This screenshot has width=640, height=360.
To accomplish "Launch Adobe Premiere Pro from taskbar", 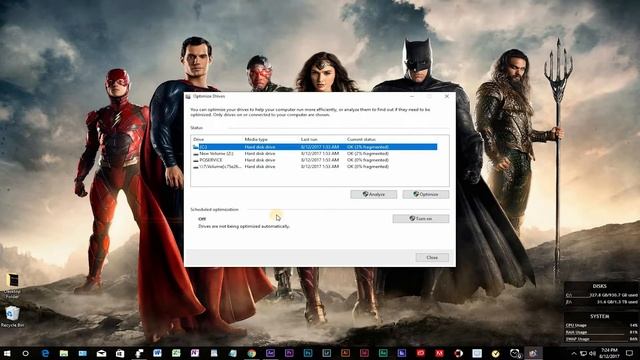I will point(289,353).
